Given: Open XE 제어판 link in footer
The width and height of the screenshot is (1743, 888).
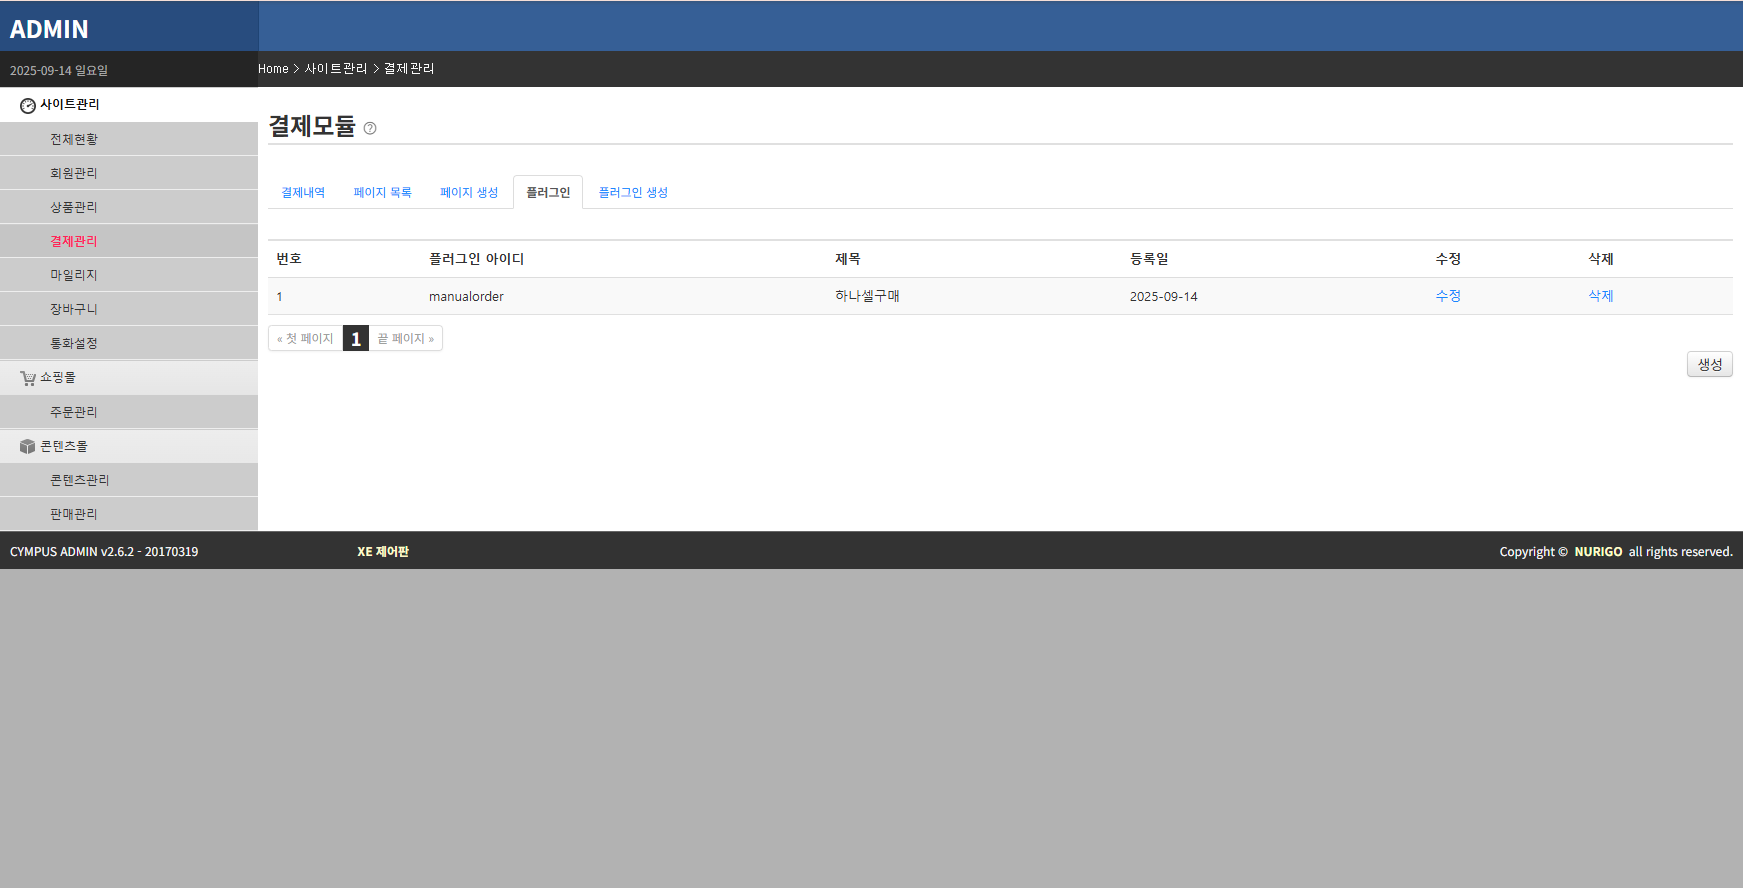Looking at the screenshot, I should pyautogui.click(x=383, y=551).
